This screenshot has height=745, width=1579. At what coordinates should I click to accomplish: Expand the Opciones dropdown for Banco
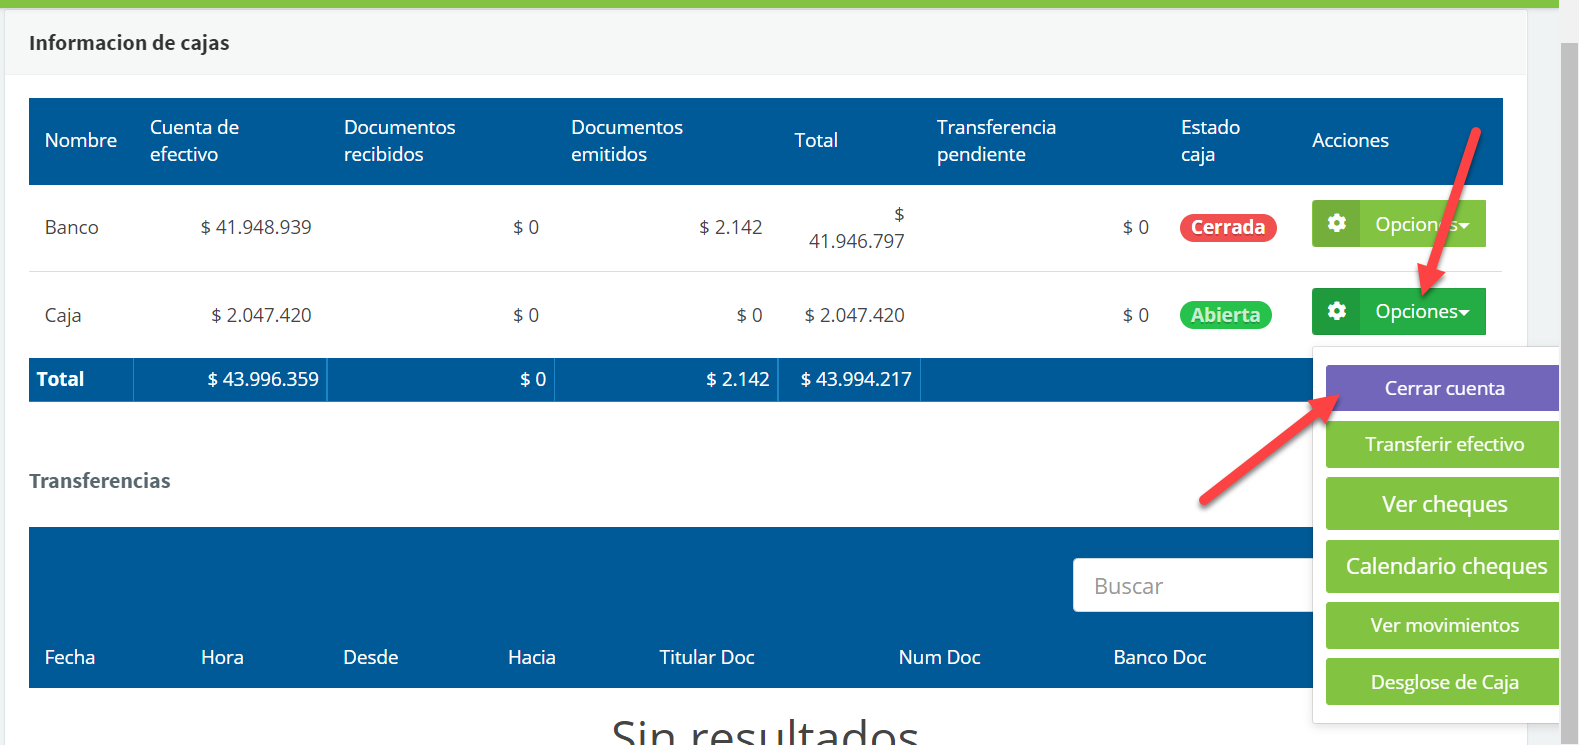[x=1421, y=224]
